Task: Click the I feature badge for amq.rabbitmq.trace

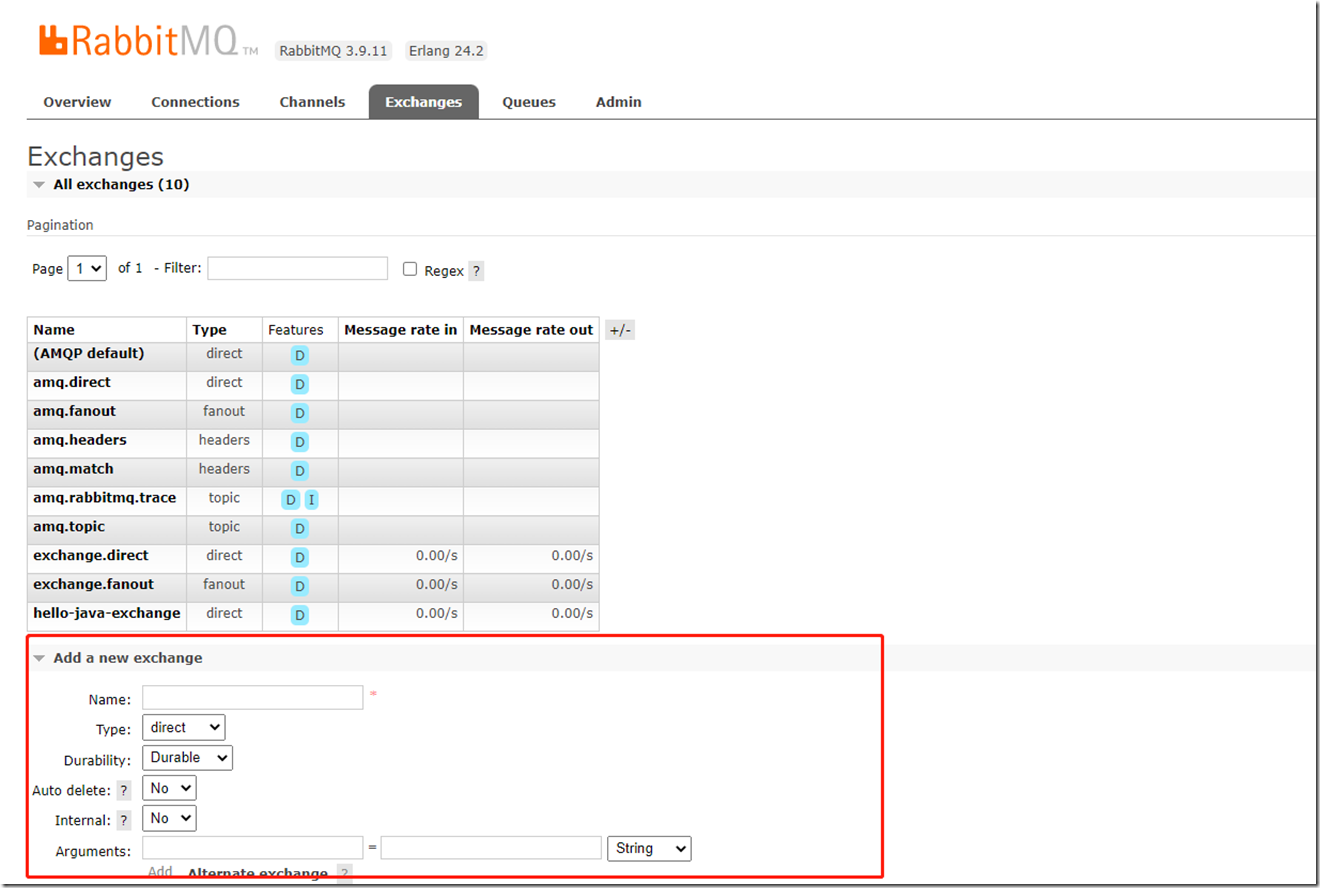Action: pos(312,500)
